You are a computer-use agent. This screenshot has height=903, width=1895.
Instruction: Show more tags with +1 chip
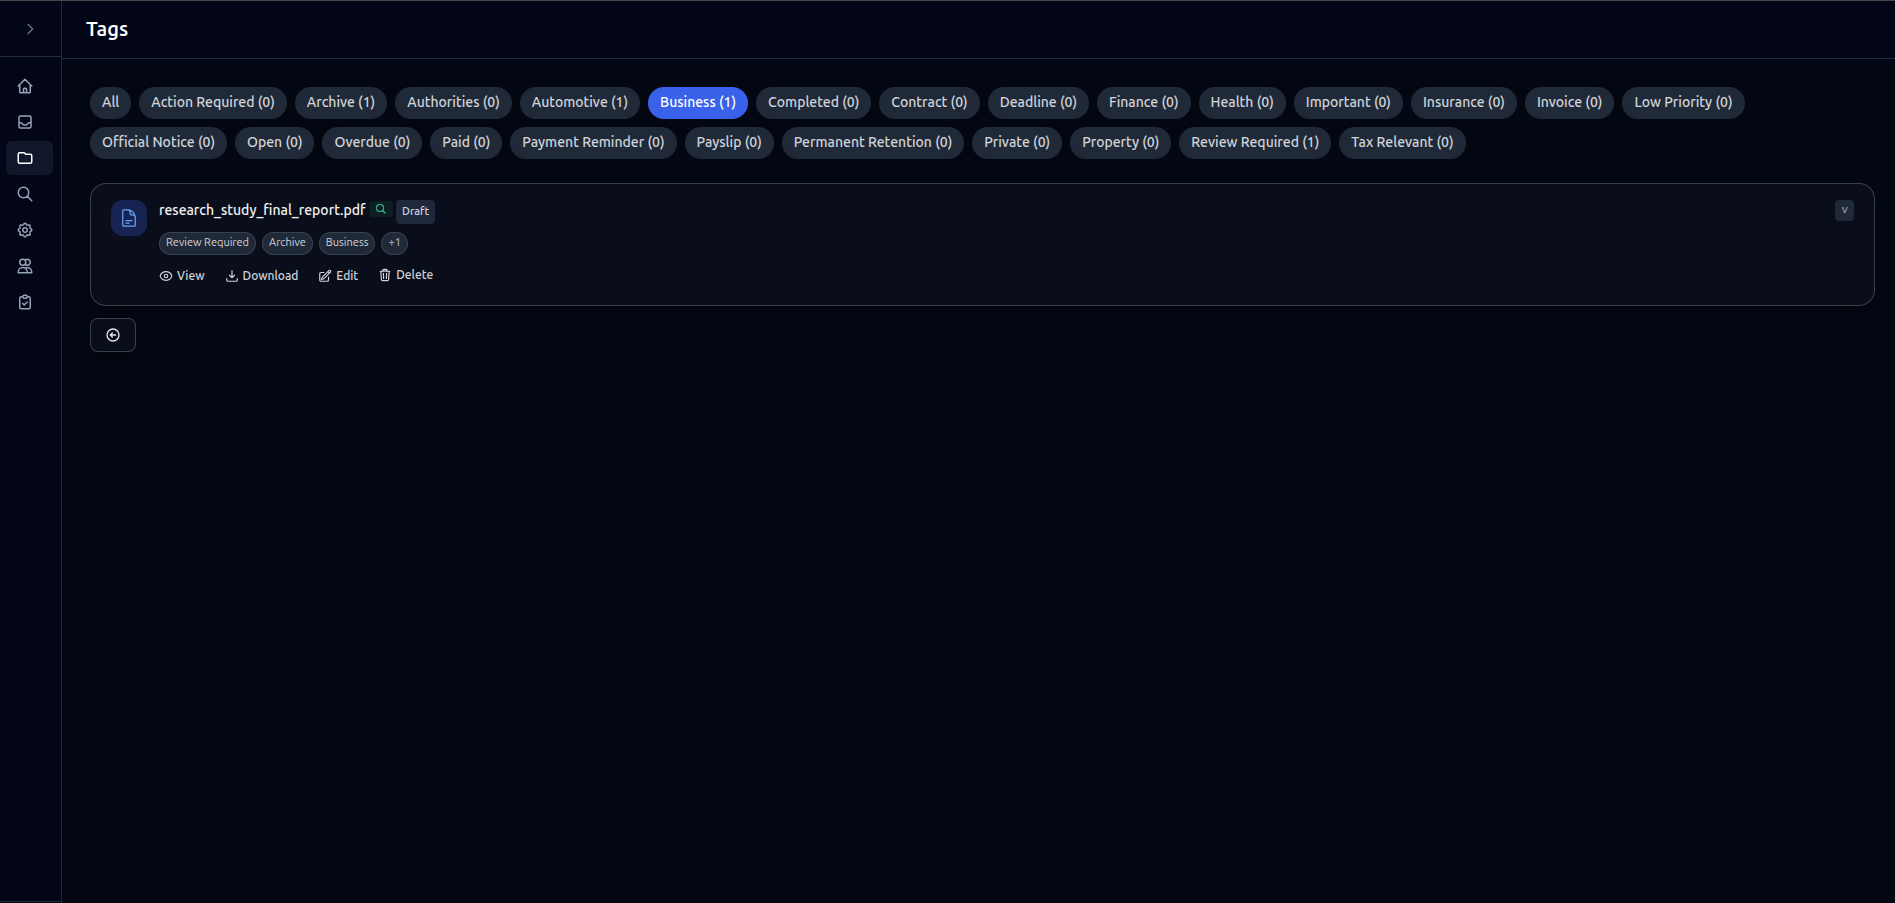point(394,243)
